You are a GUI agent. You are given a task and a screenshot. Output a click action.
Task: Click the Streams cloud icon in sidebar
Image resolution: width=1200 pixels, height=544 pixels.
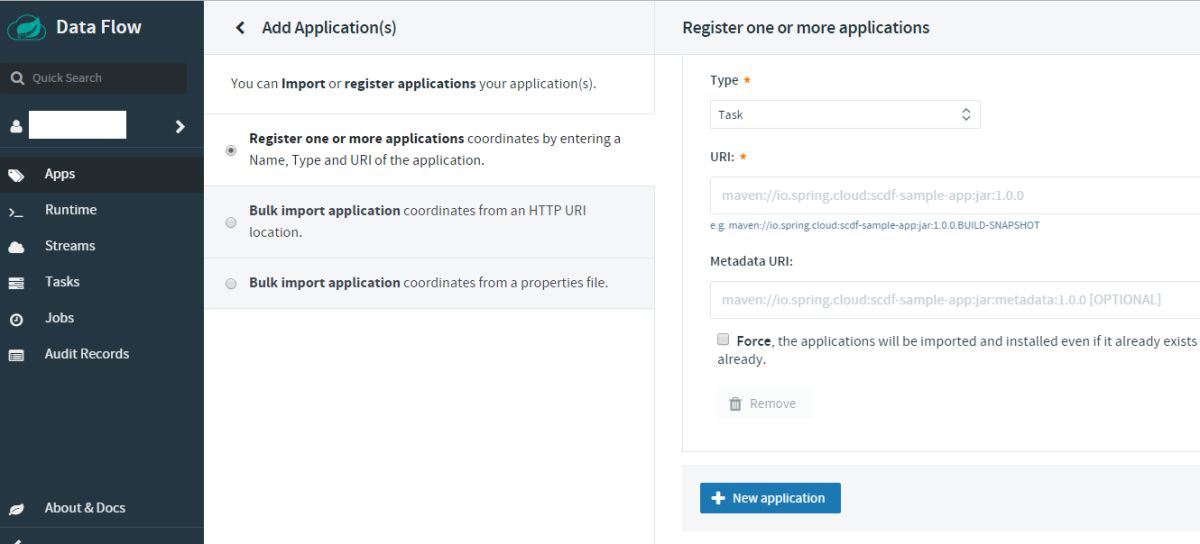pos(16,247)
